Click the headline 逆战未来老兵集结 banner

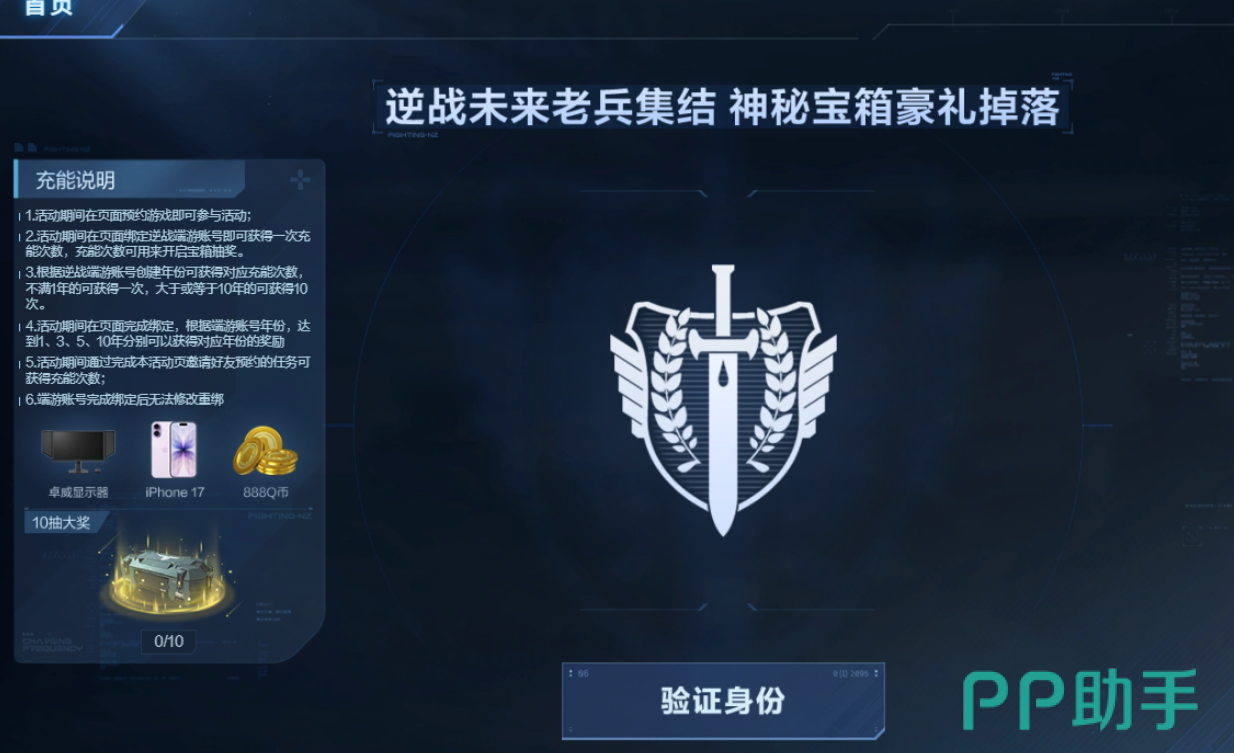tap(722, 107)
